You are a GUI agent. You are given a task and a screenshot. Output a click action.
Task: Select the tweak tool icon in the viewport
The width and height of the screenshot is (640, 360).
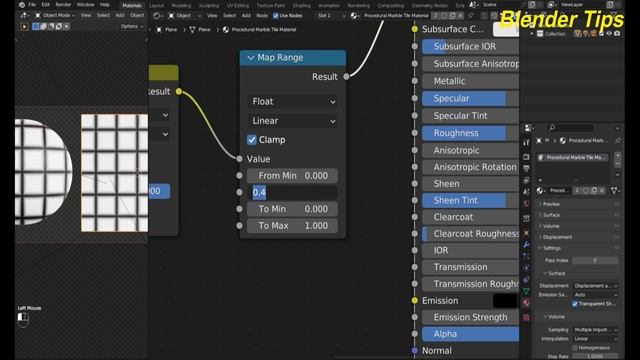point(24,27)
